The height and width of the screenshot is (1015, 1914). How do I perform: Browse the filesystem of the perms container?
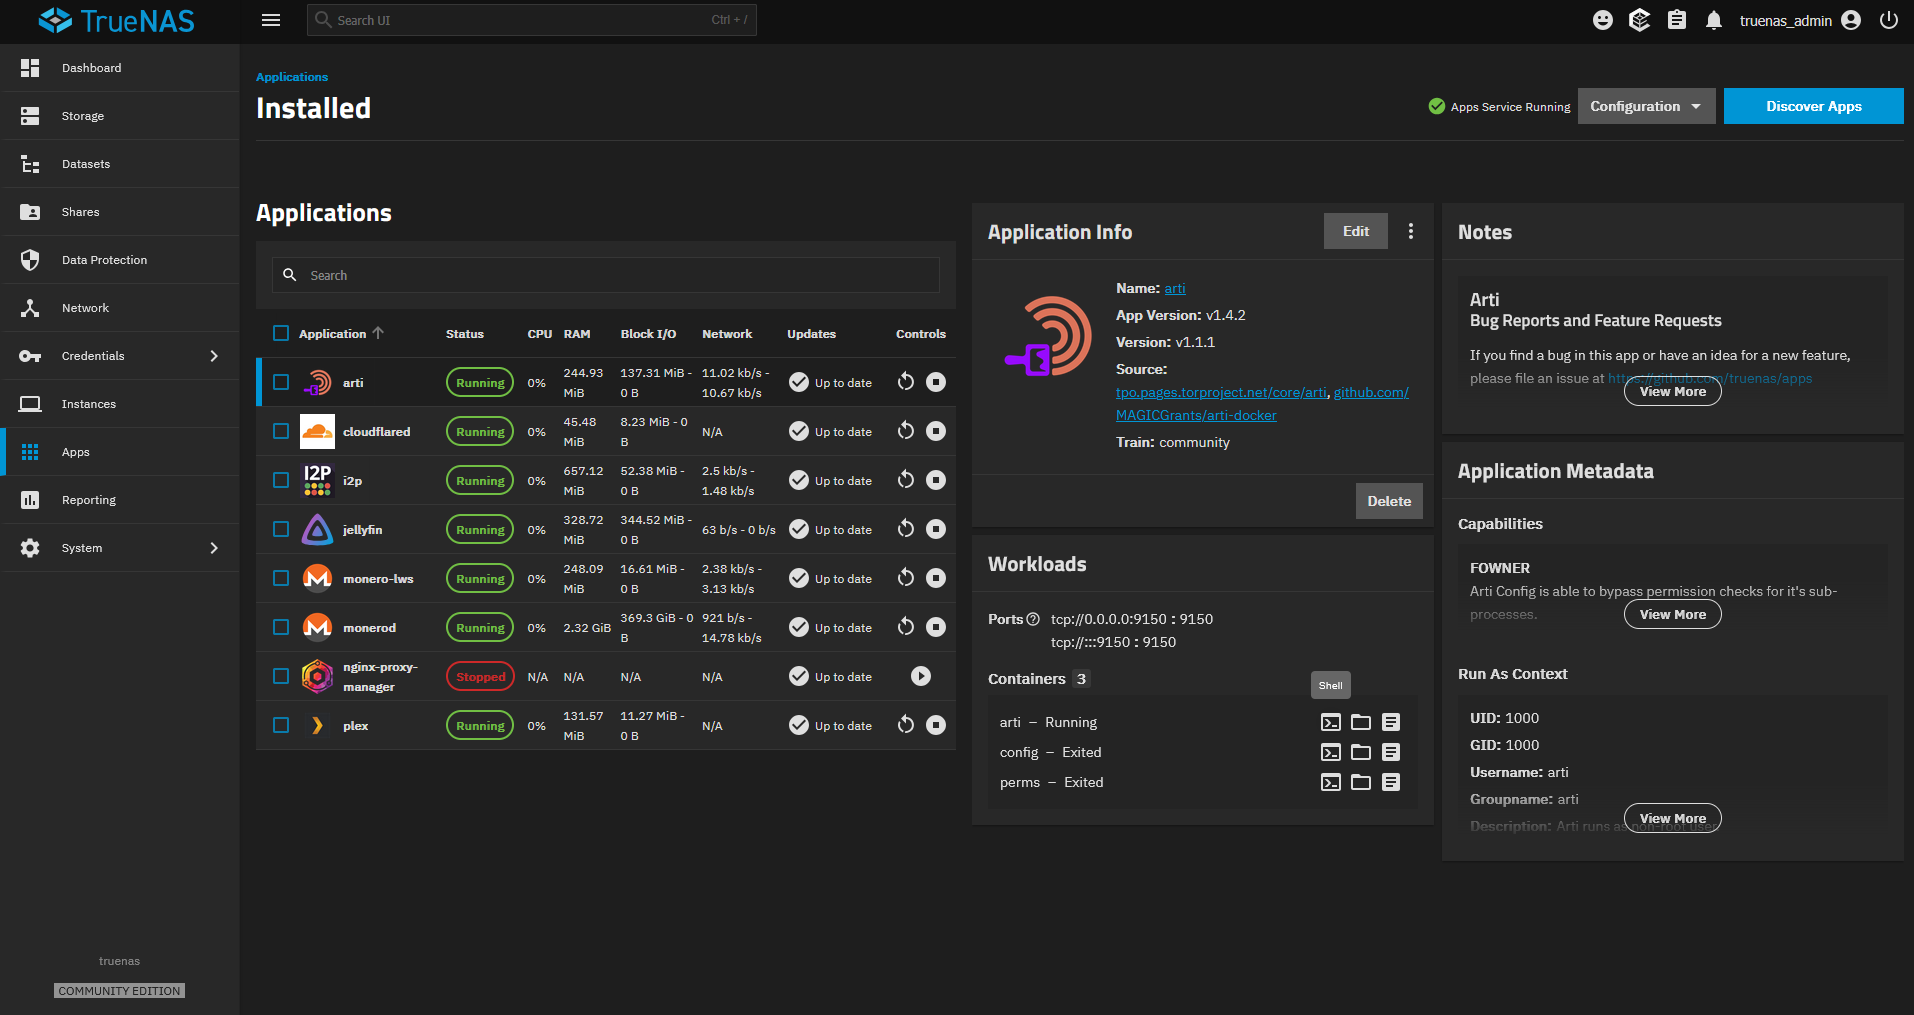coord(1360,782)
